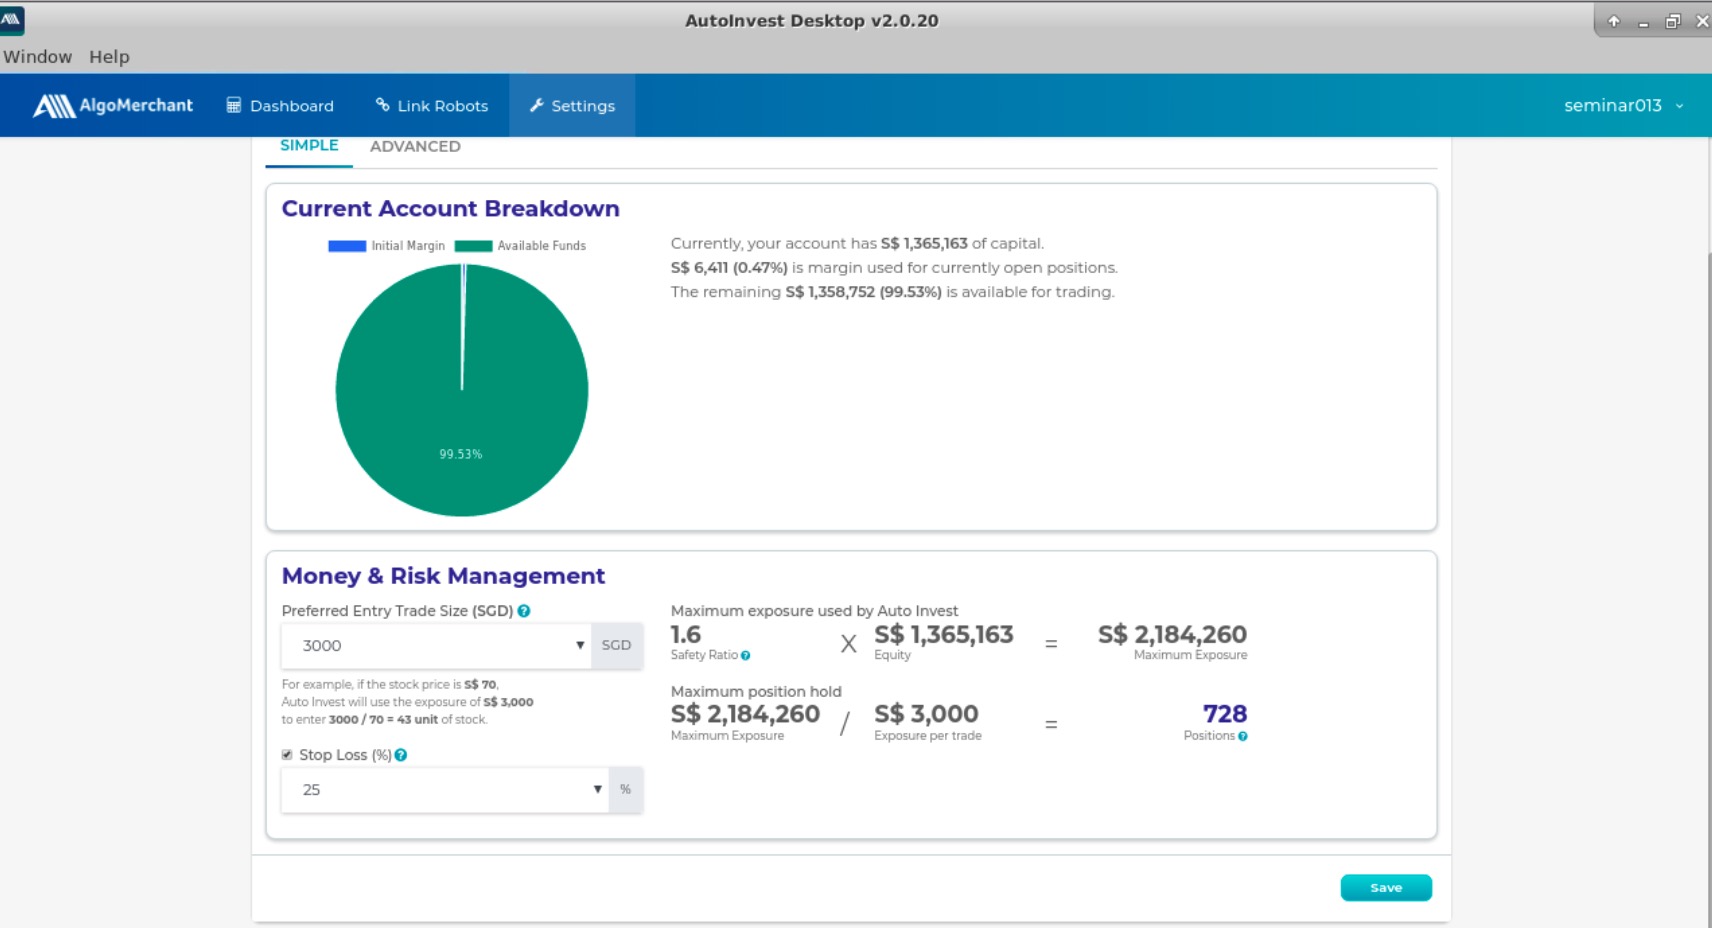Click the Positions info icon
The width and height of the screenshot is (1712, 928).
point(1243,736)
